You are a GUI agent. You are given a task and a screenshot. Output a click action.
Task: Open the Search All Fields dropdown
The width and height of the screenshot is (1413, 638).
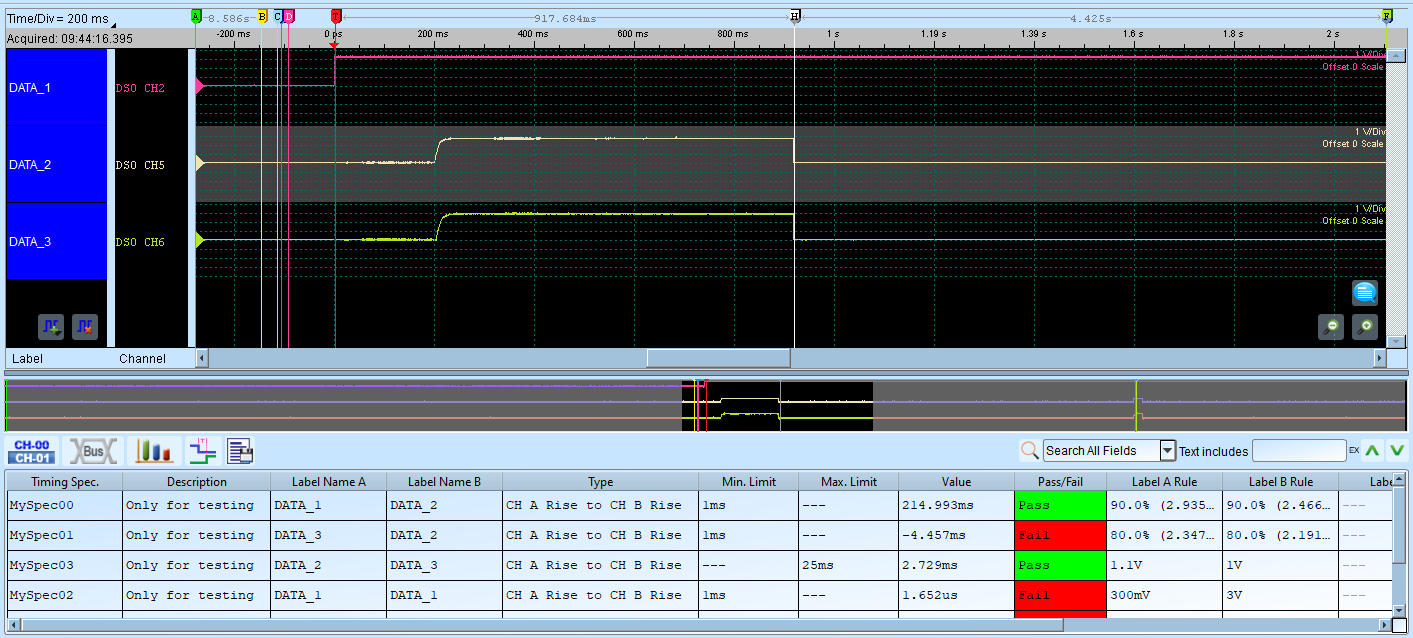pyautogui.click(x=1167, y=451)
